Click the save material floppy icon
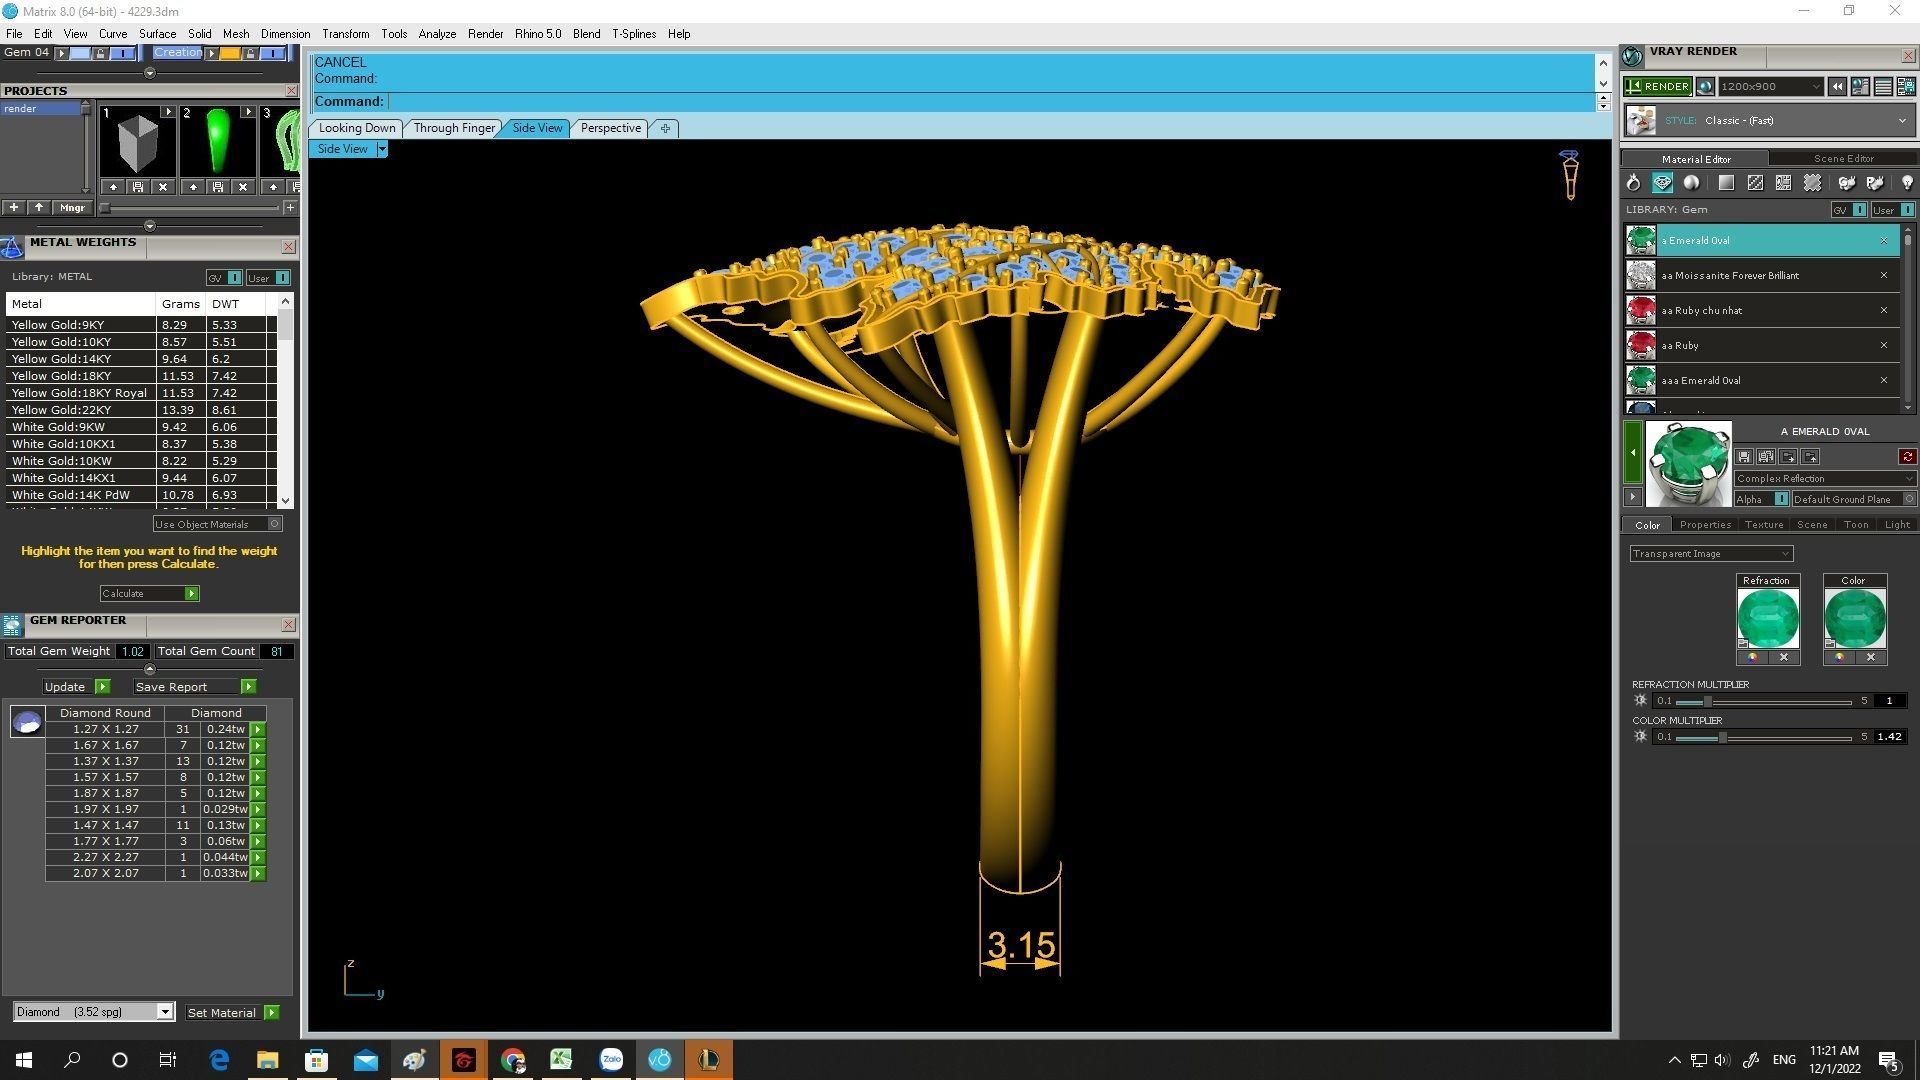This screenshot has height=1080, width=1920. tap(1744, 457)
